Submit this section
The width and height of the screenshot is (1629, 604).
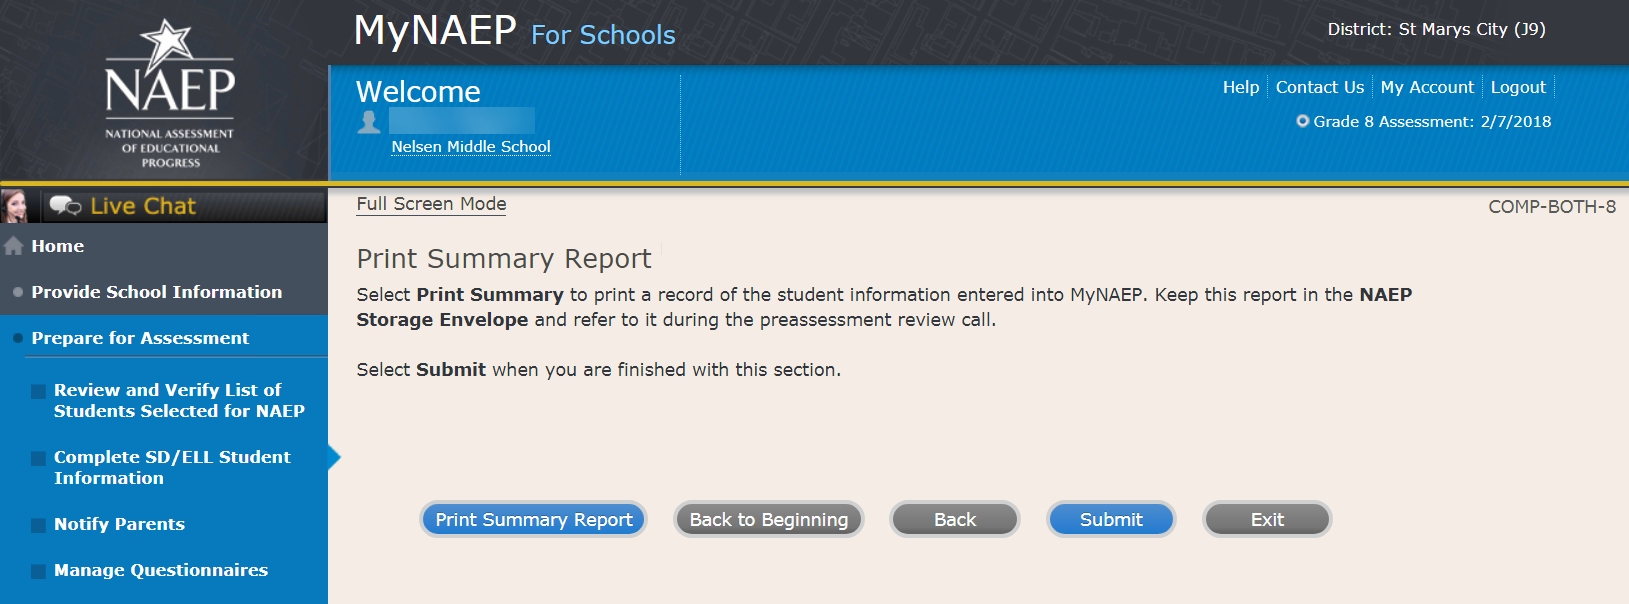coord(1111,520)
